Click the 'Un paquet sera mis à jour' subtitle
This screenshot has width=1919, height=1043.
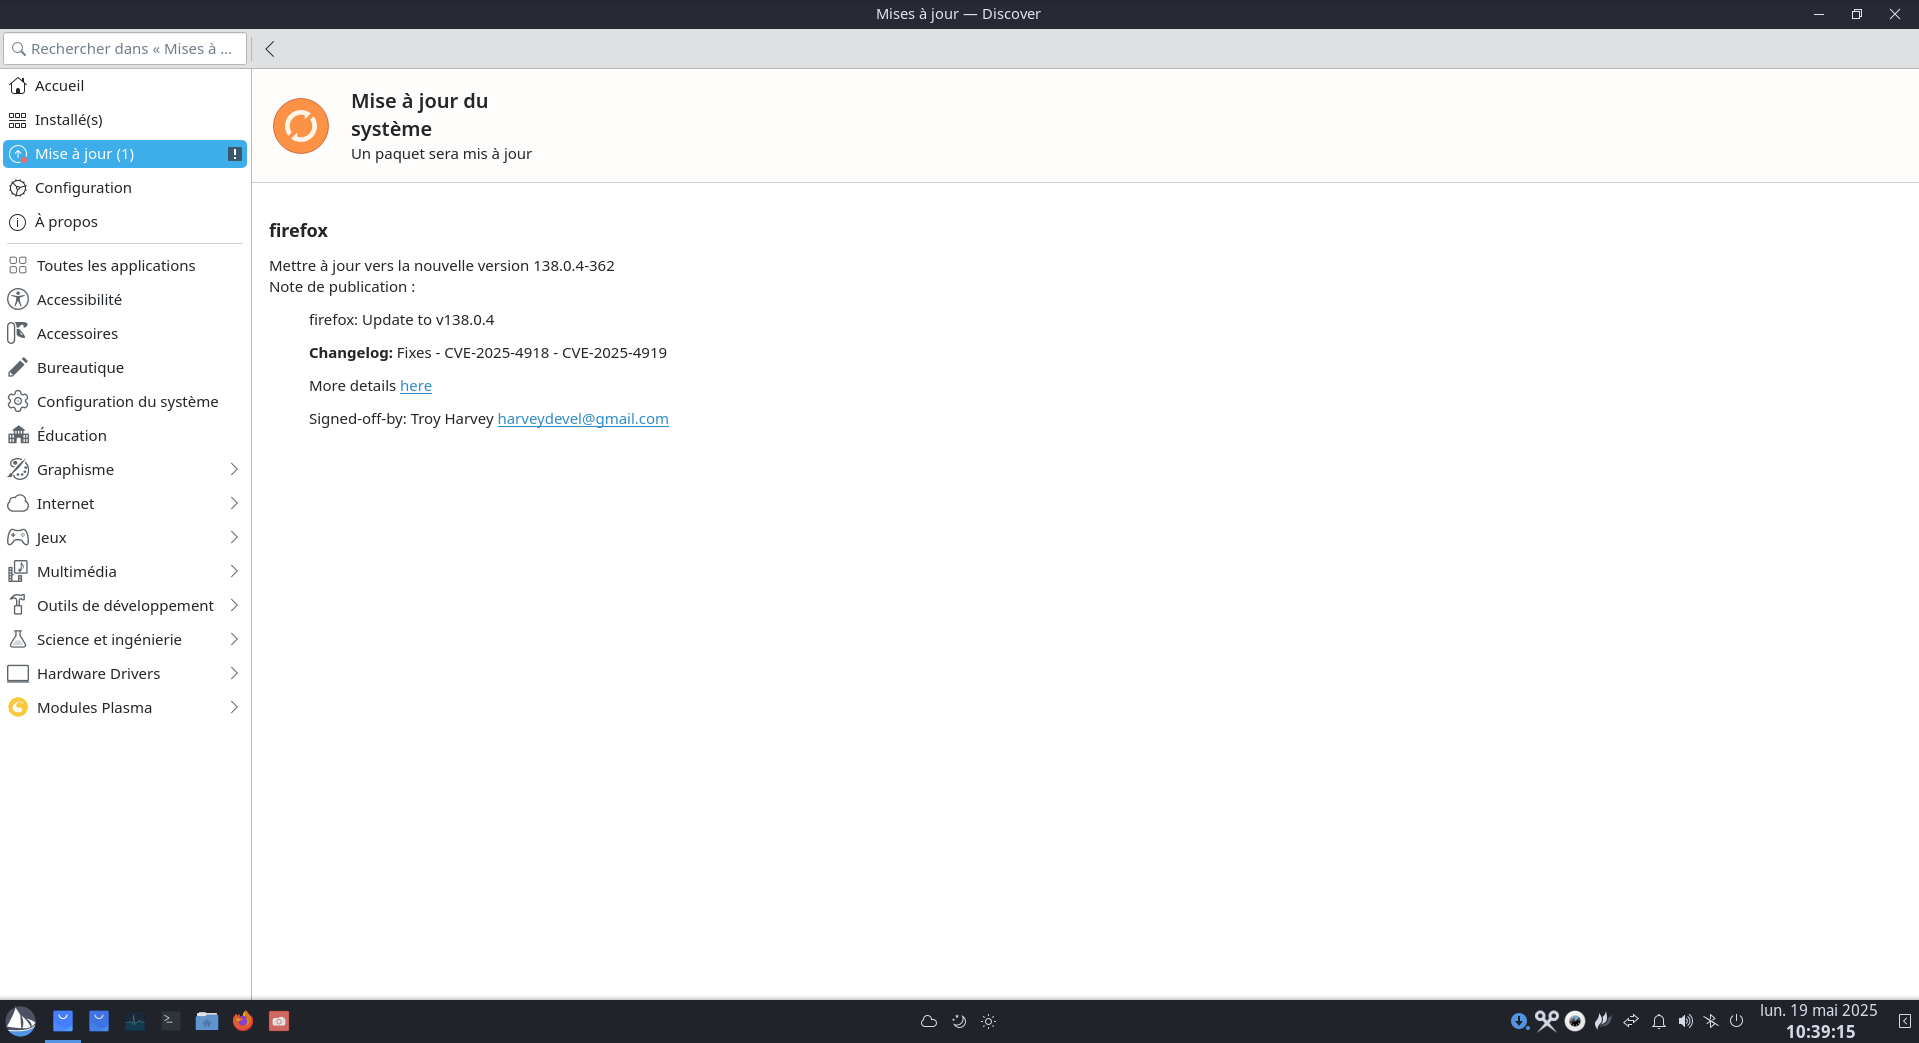441,154
